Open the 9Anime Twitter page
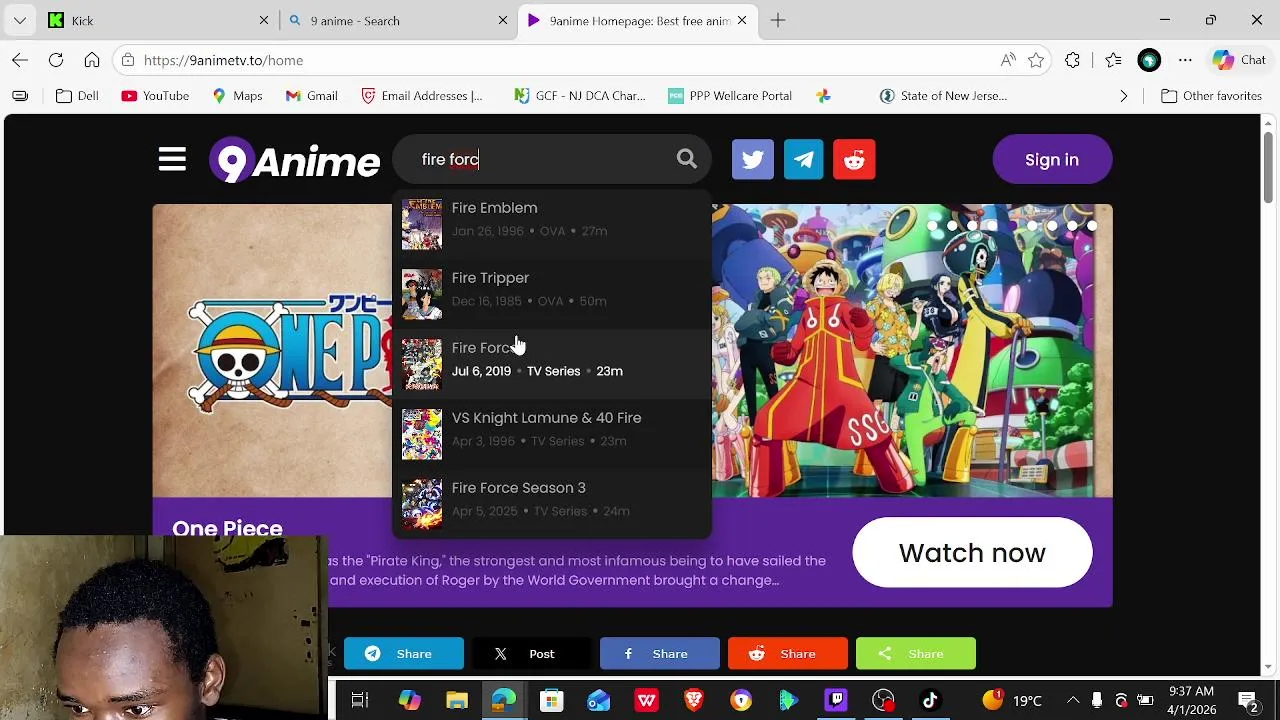The height and width of the screenshot is (720, 1280). pos(753,160)
